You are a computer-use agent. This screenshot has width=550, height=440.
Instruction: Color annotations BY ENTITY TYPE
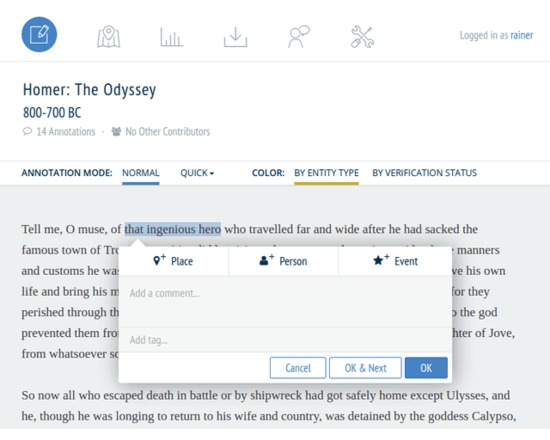[x=326, y=173]
